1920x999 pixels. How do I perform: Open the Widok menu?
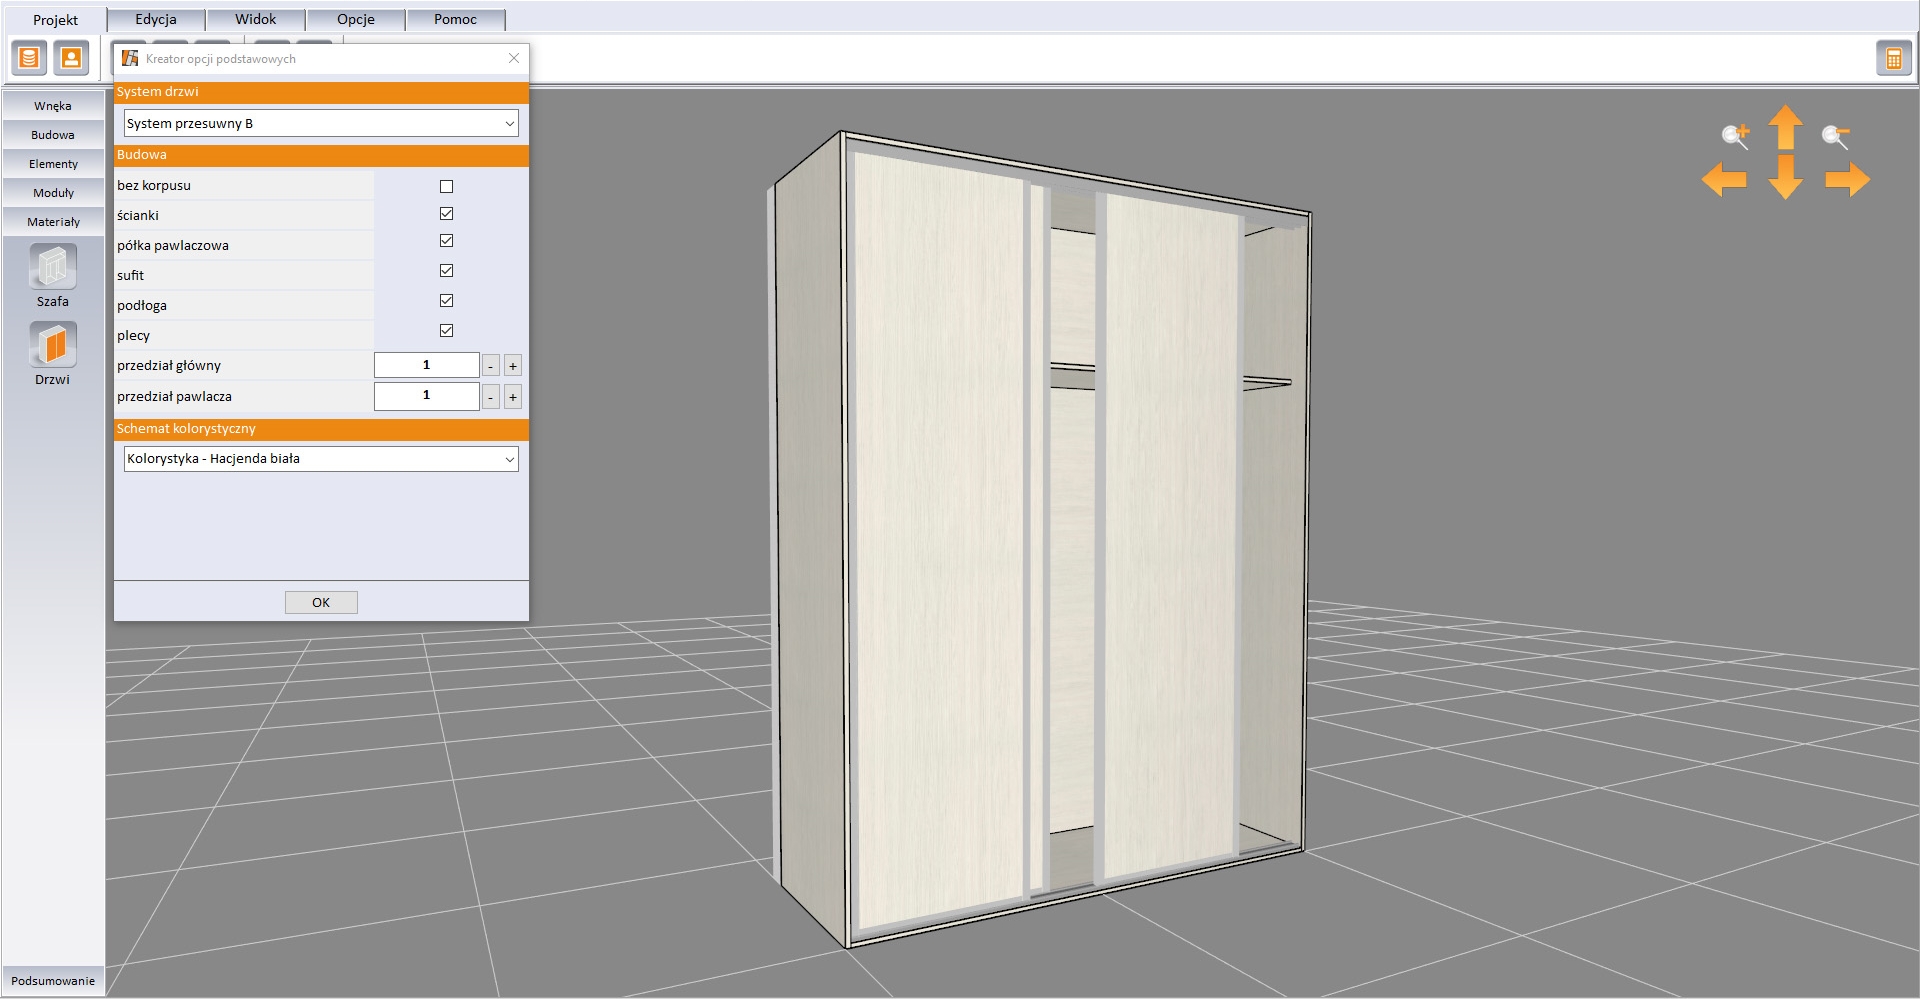click(256, 19)
